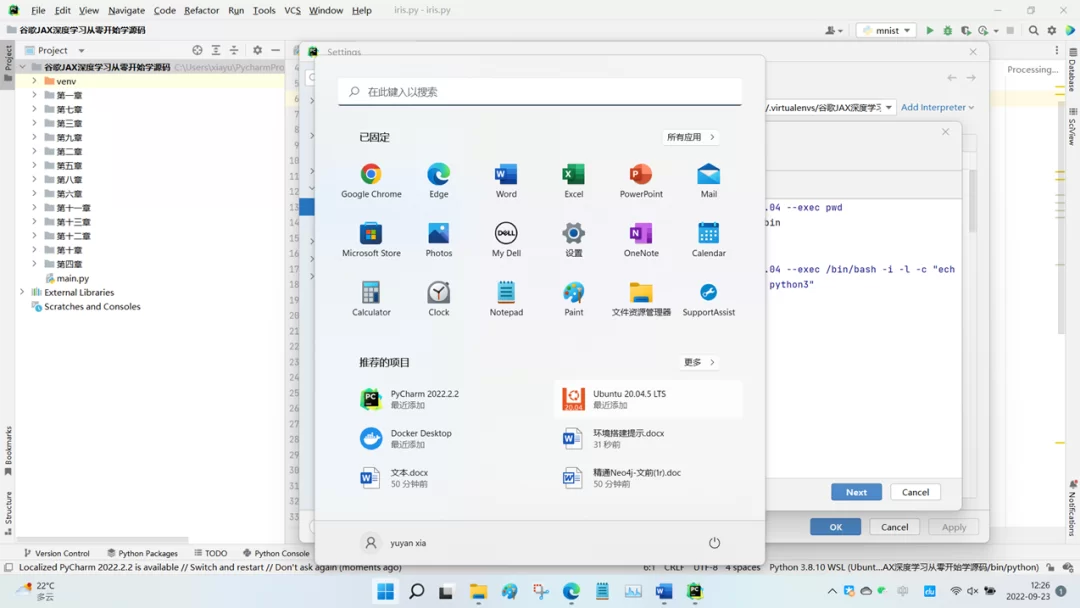Expand the venv folder

tap(34, 81)
